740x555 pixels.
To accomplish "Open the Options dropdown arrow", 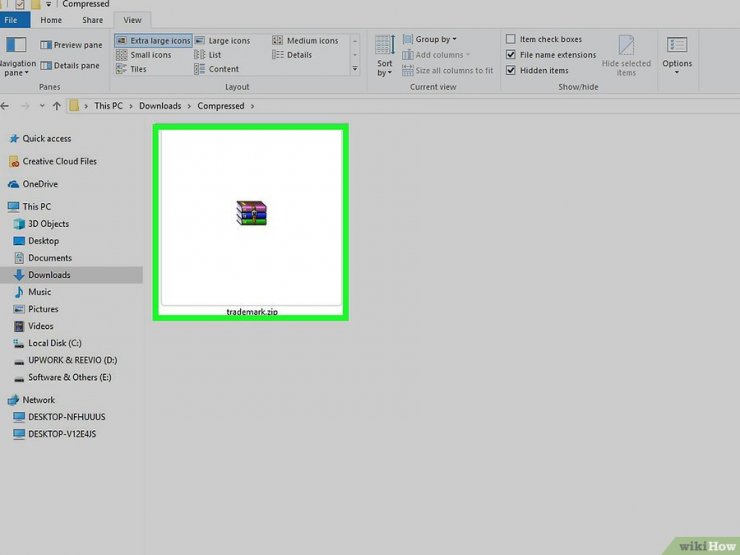I will coord(677,73).
